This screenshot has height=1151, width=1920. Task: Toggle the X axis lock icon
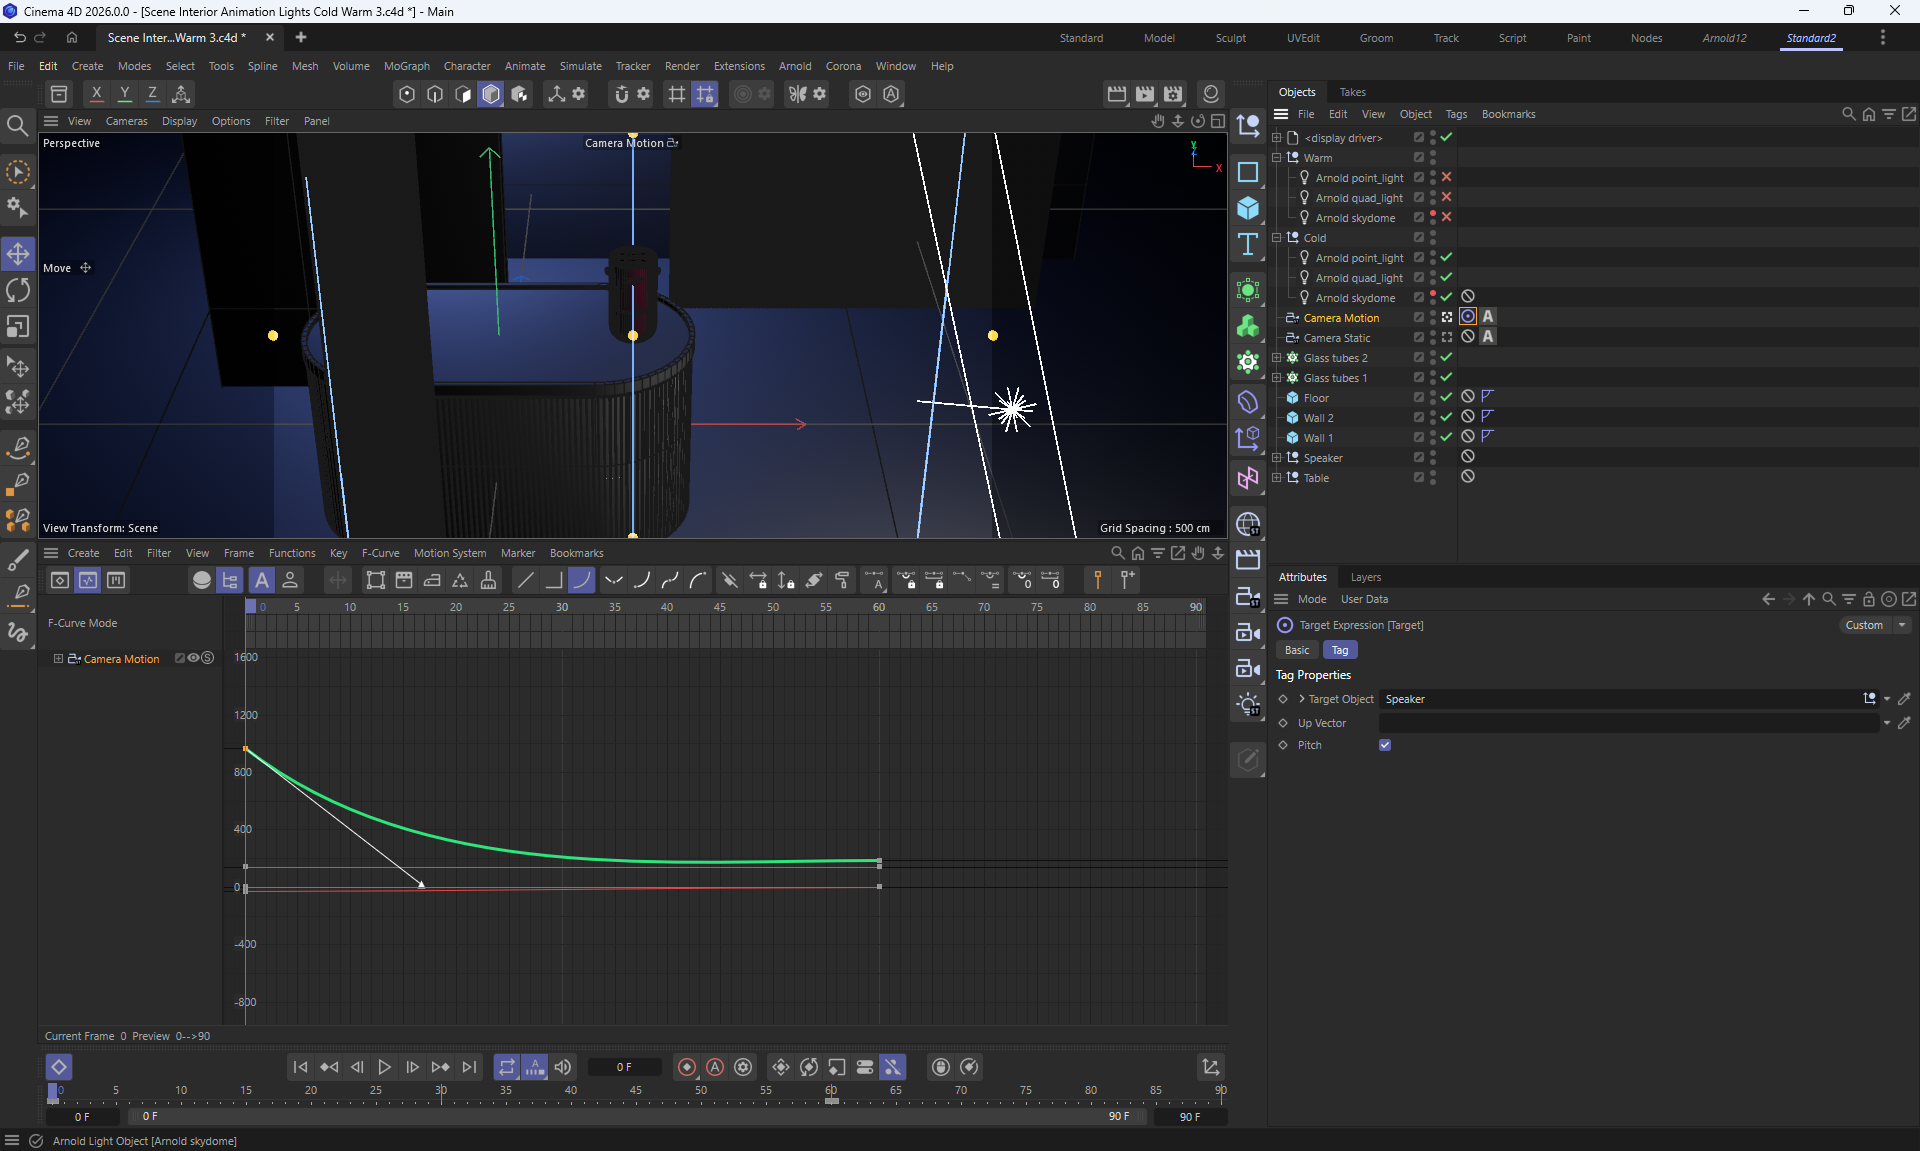[96, 94]
